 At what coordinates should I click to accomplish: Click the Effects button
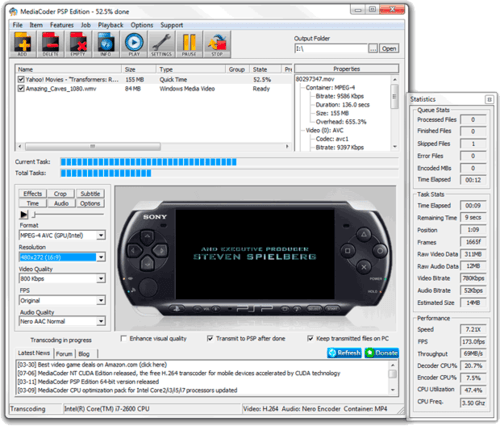33,194
